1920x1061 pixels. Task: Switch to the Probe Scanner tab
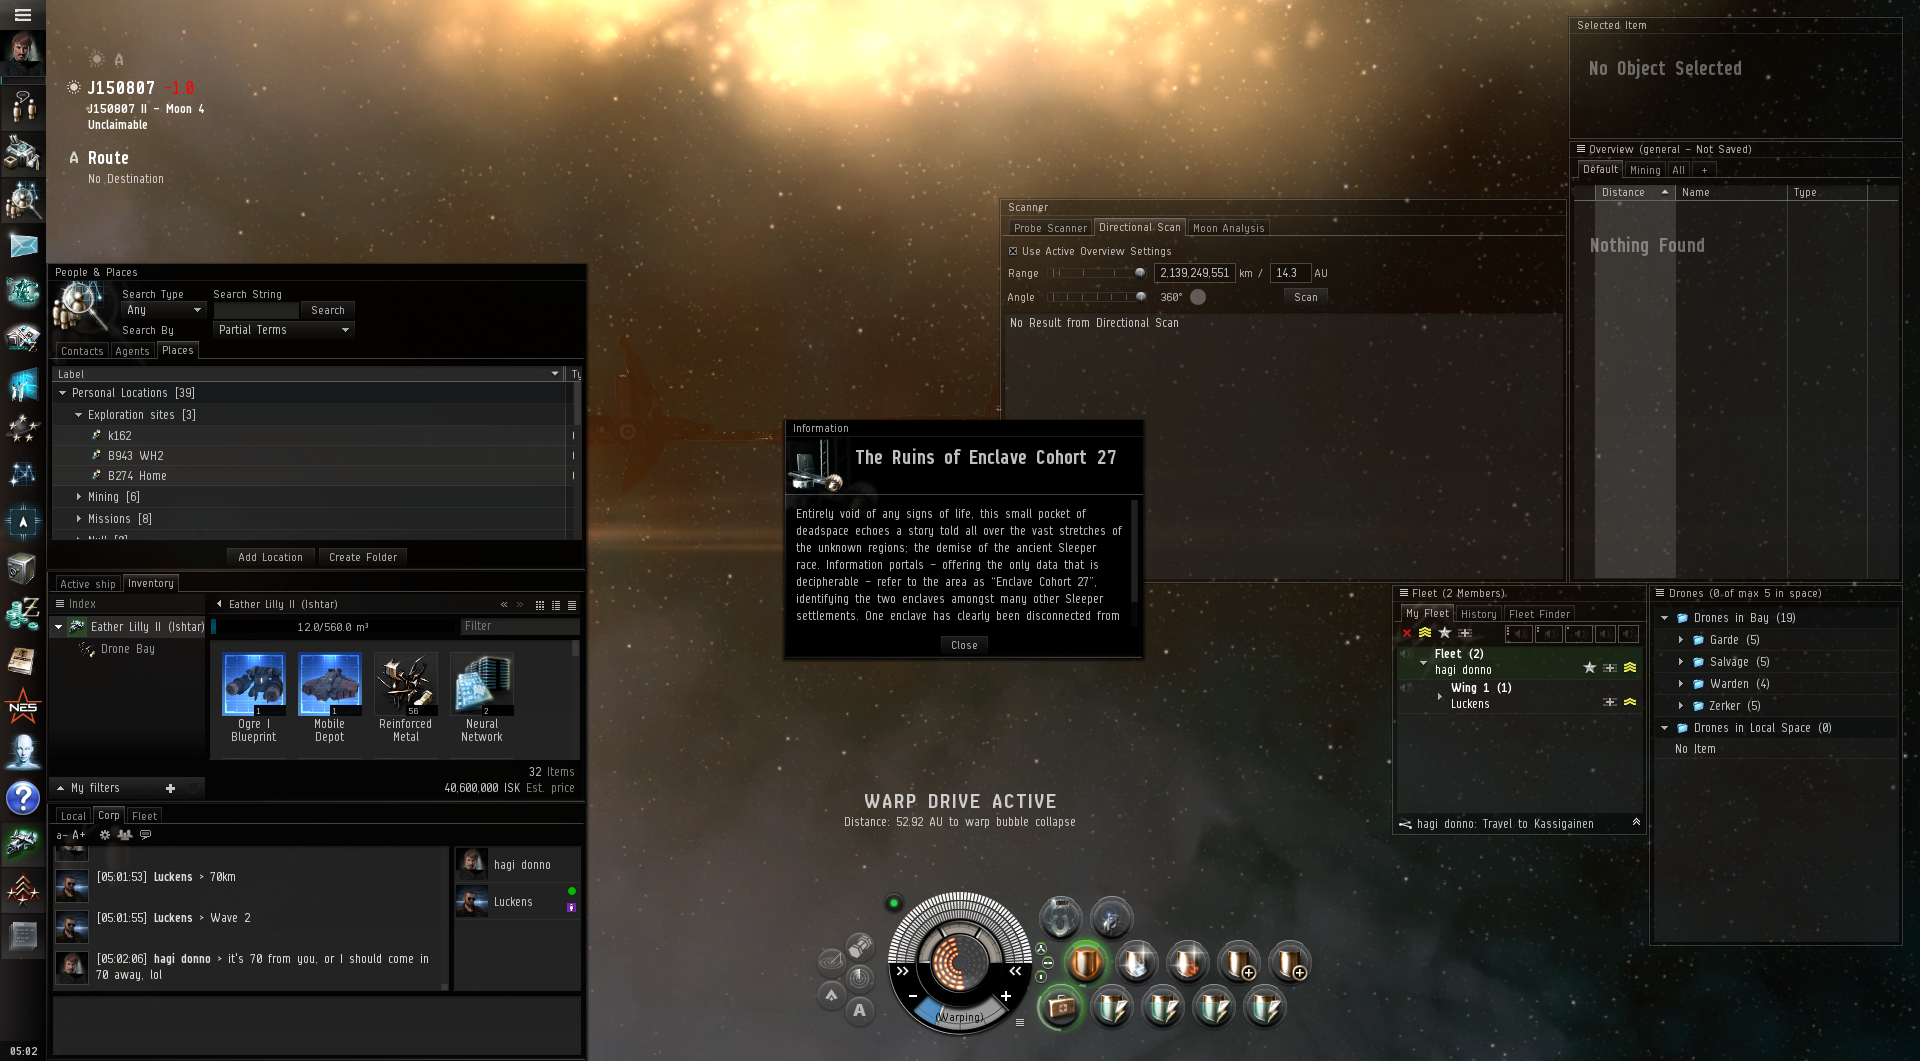(1049, 228)
